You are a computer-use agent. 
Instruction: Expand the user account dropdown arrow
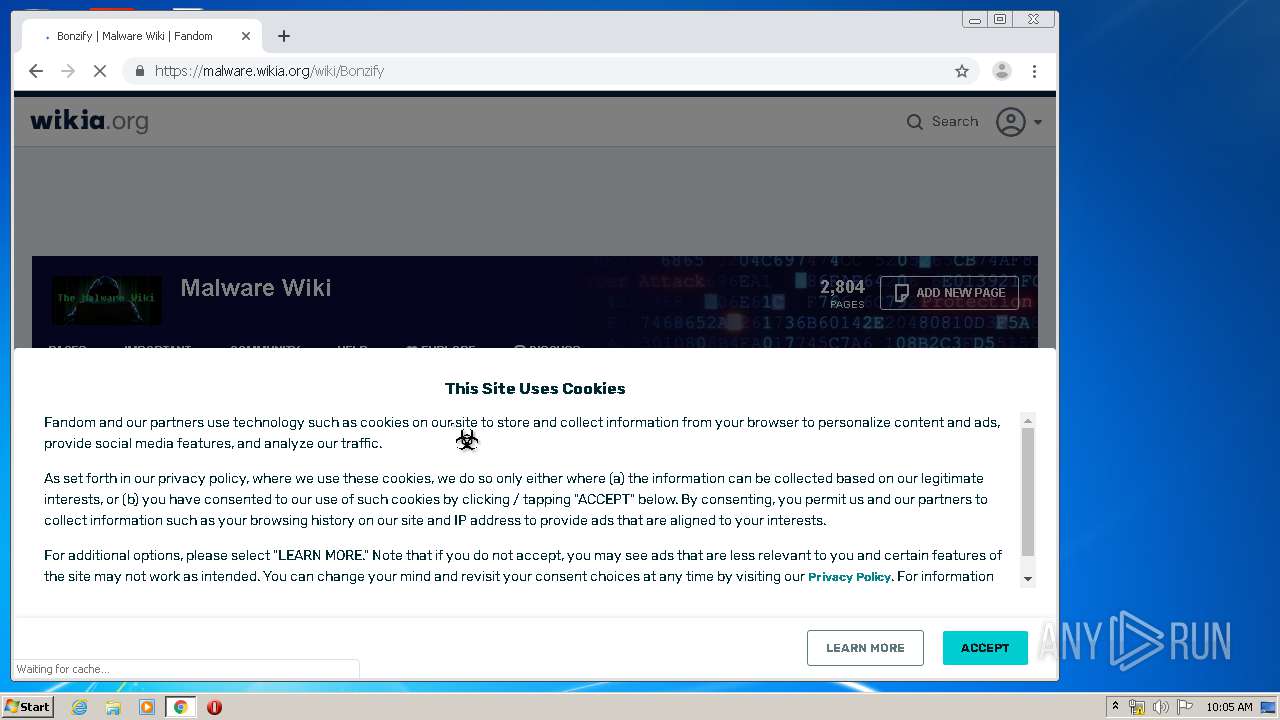pyautogui.click(x=1038, y=122)
